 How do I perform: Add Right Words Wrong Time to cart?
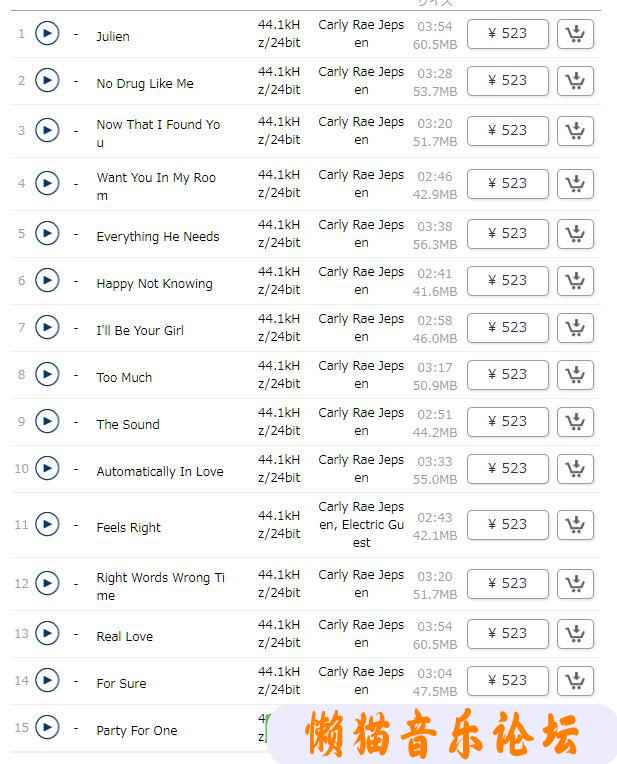point(575,584)
